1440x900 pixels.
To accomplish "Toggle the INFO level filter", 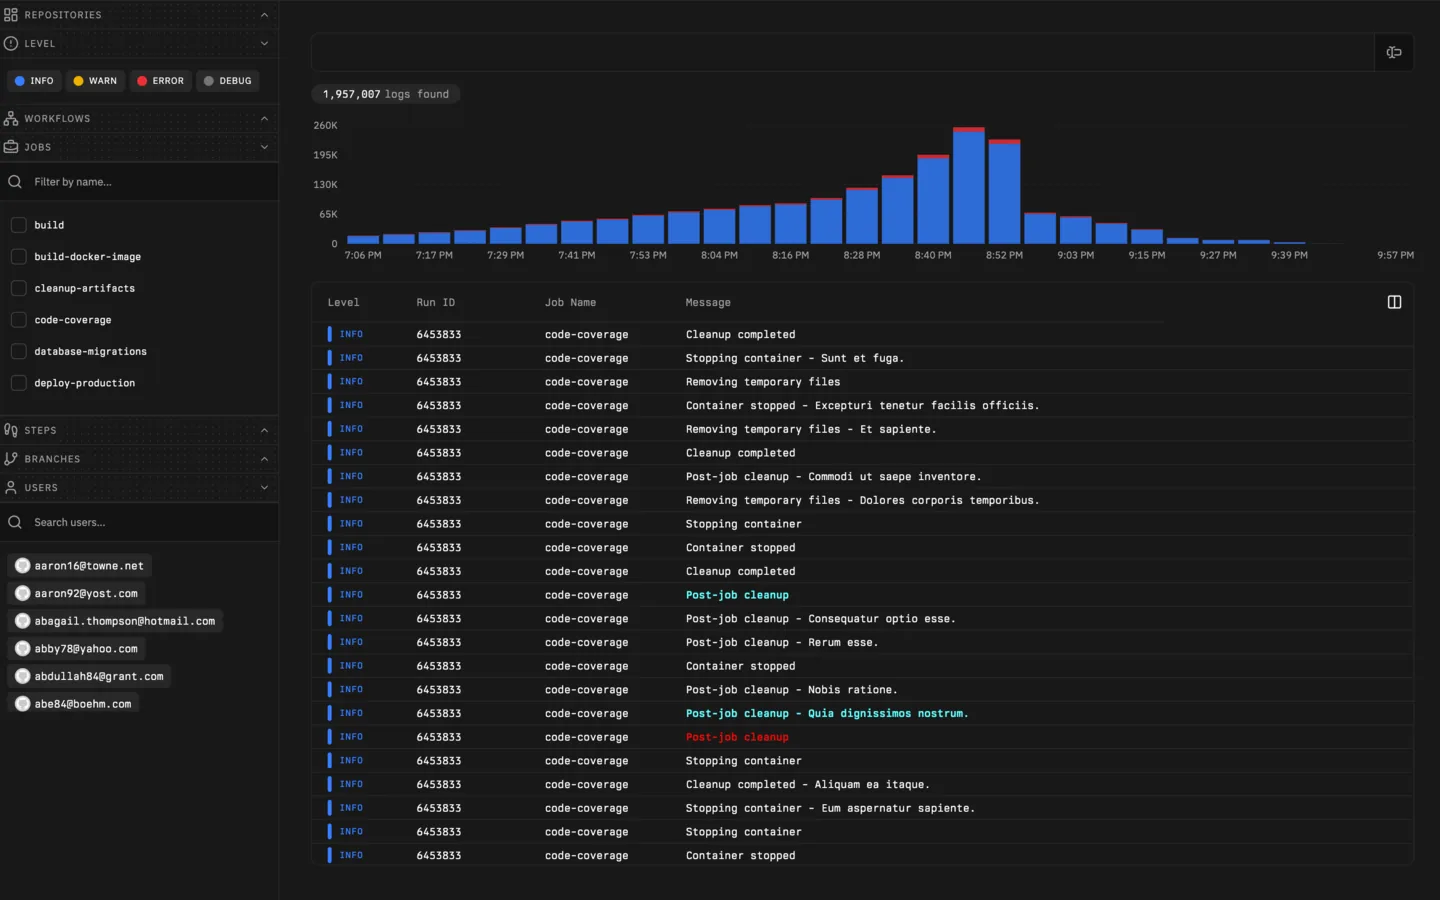I will [x=34, y=81].
